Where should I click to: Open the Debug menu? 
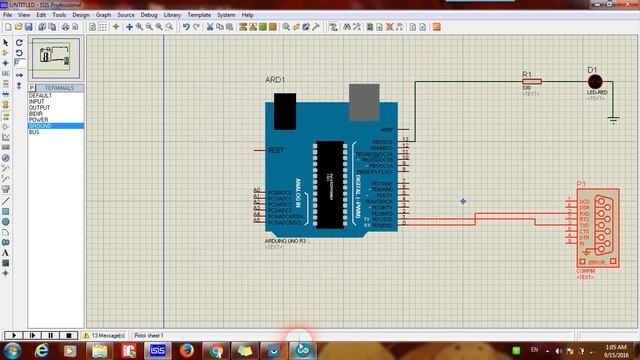(149, 15)
